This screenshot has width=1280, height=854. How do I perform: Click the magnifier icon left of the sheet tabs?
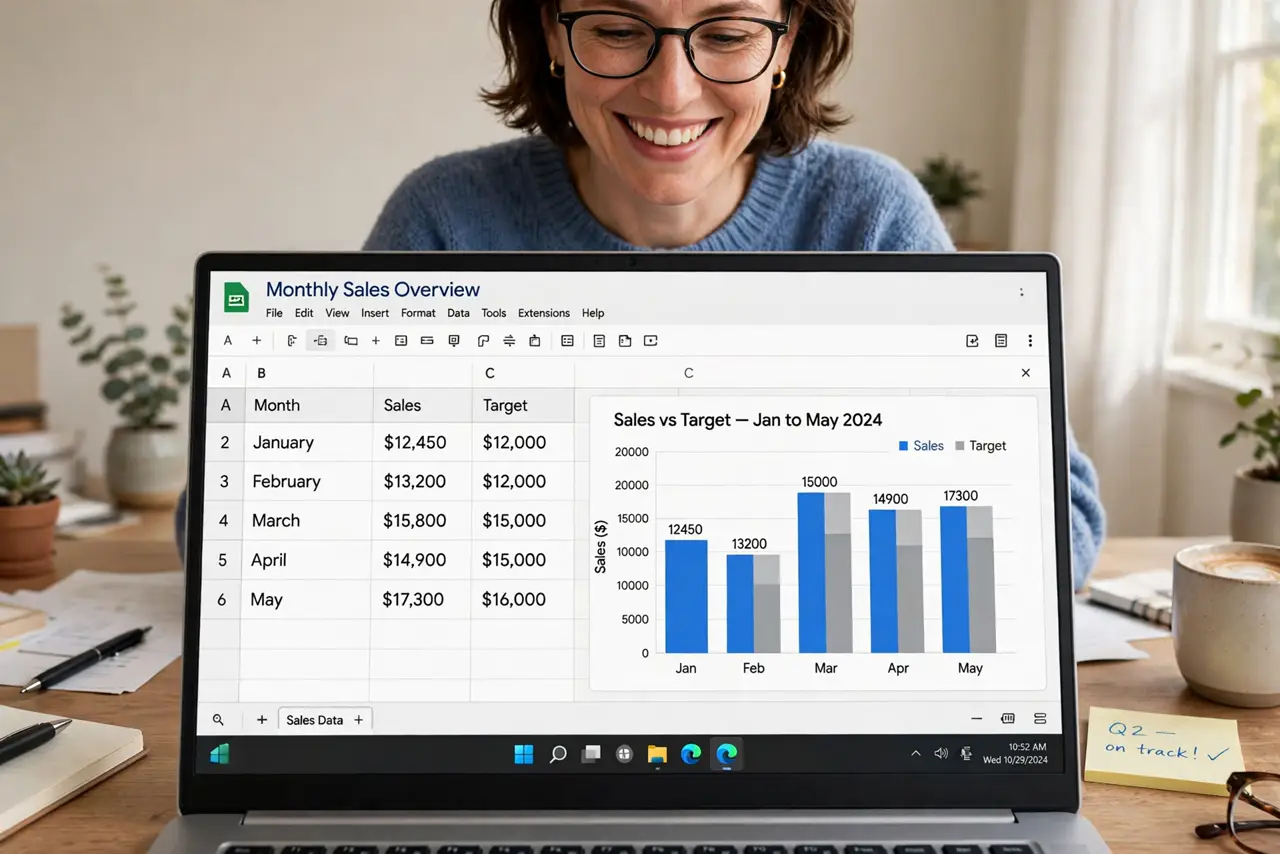tap(218, 720)
